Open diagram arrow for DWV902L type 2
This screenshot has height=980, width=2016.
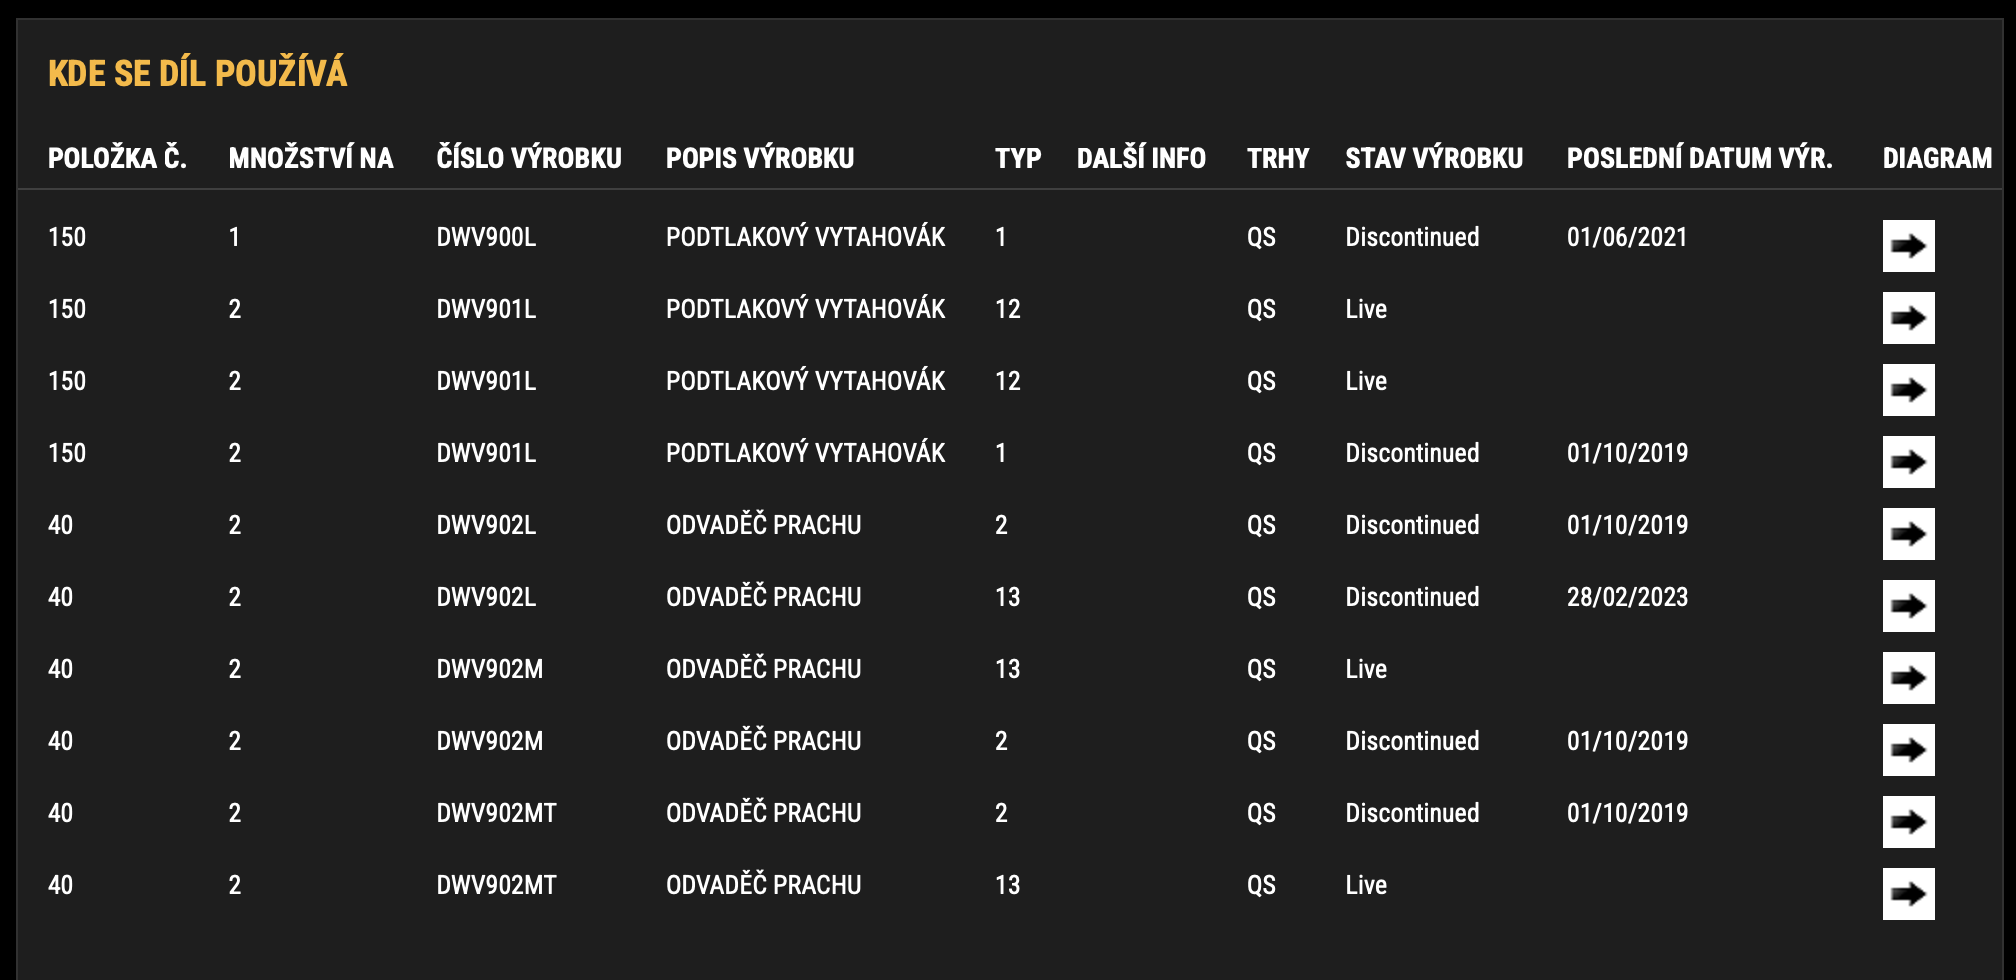(1908, 534)
